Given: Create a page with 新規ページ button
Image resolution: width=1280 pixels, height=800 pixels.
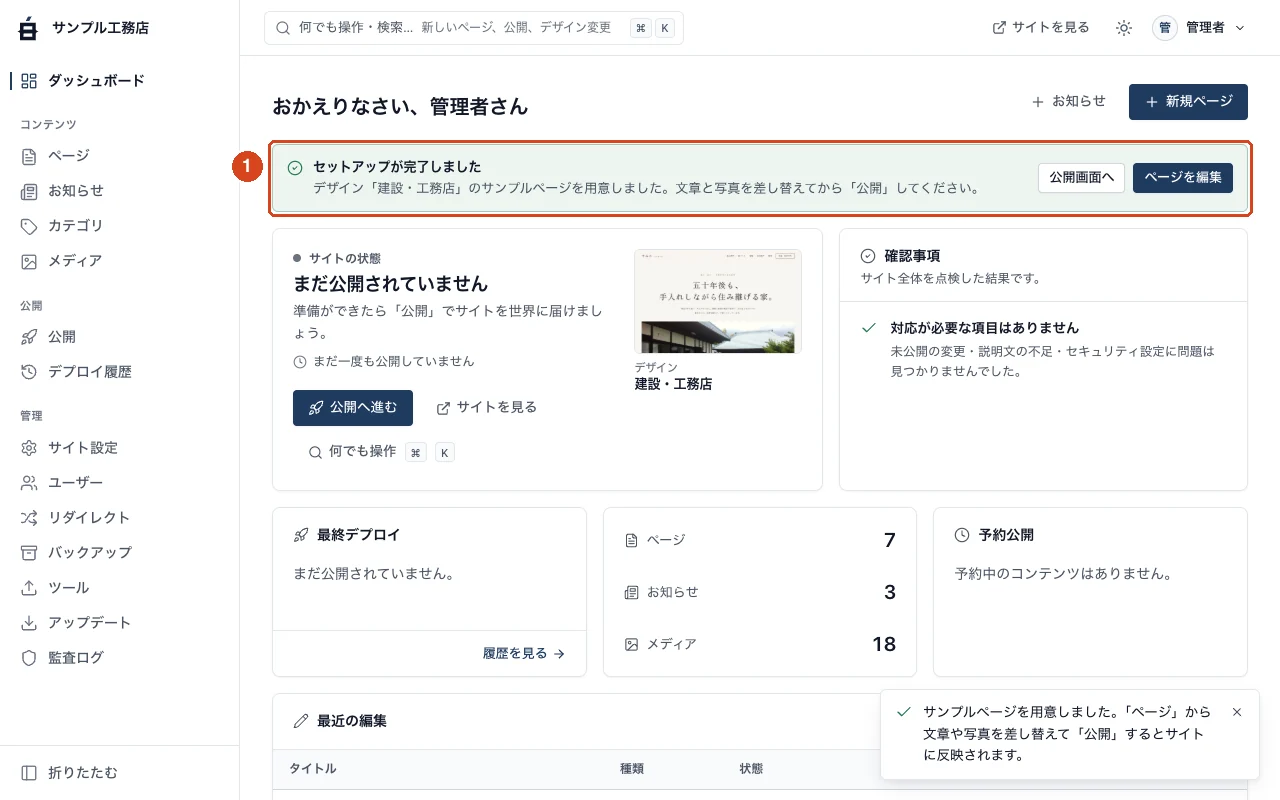Looking at the screenshot, I should click(x=1188, y=102).
